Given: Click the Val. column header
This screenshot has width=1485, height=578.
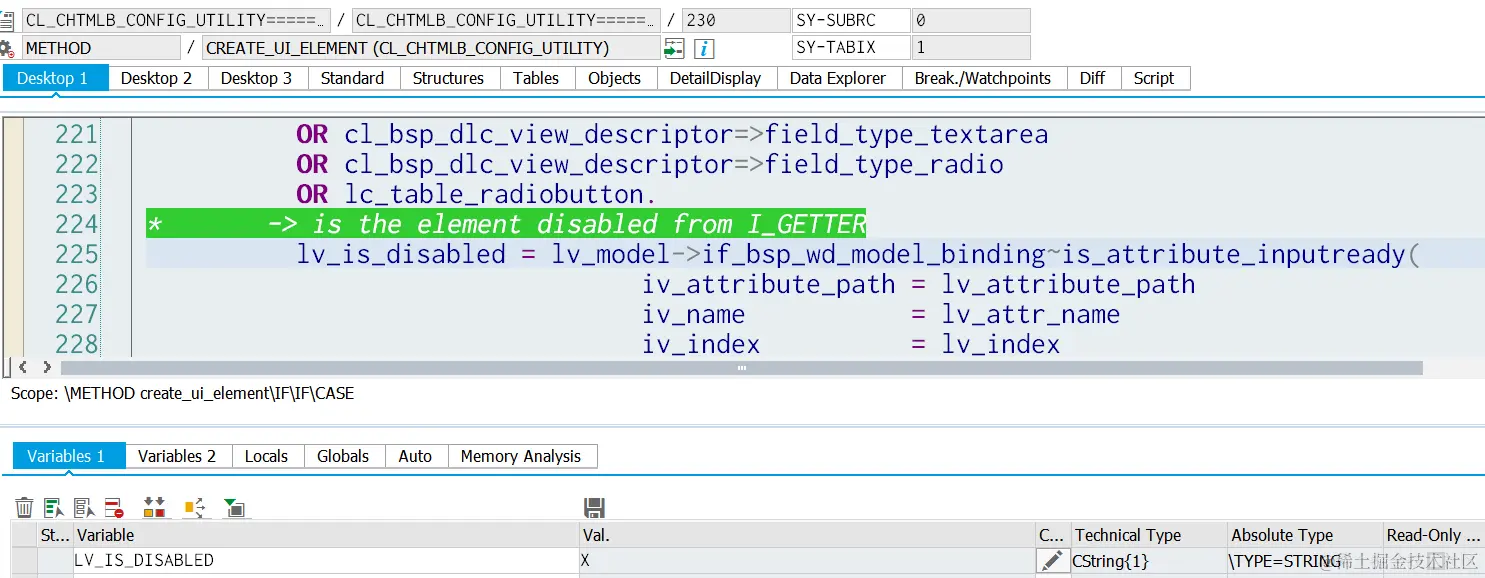Looking at the screenshot, I should click(806, 535).
